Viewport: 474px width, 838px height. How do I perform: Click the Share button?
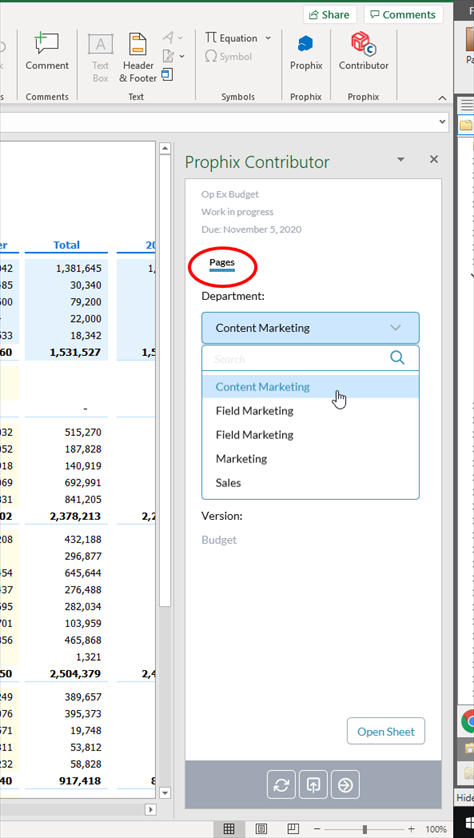click(x=330, y=14)
